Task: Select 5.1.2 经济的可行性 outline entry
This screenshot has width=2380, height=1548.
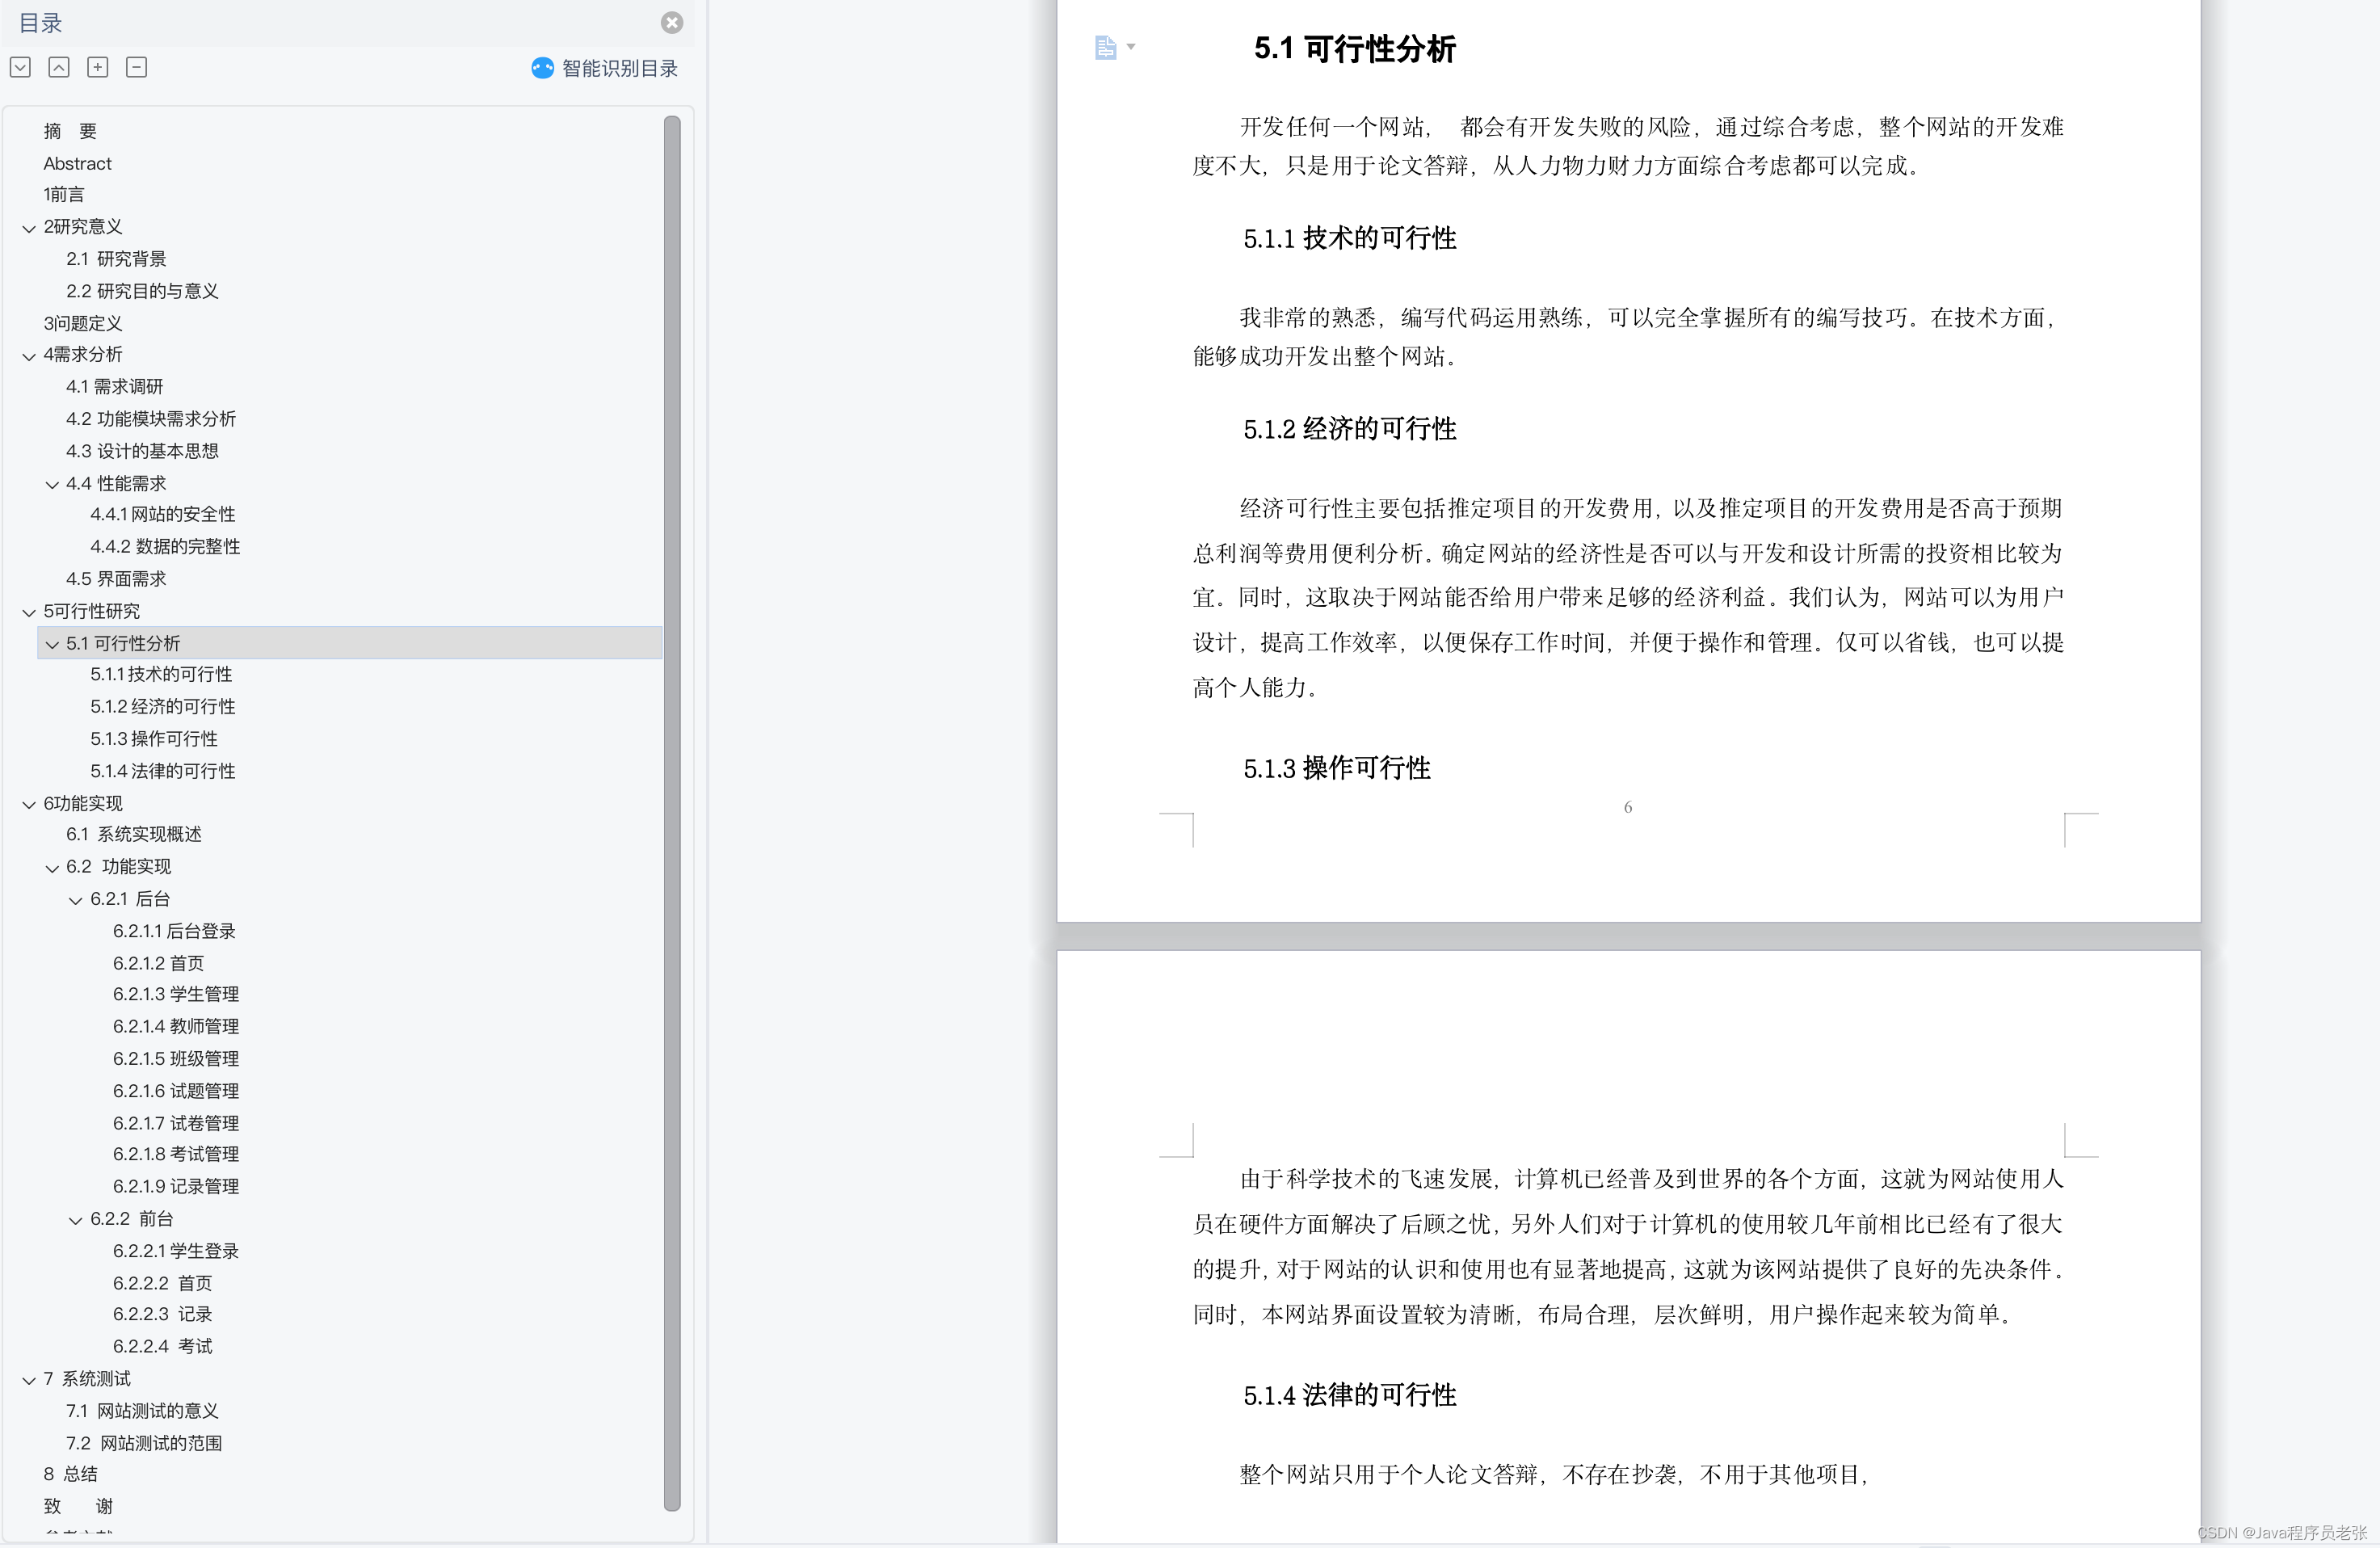Action: pos(163,706)
